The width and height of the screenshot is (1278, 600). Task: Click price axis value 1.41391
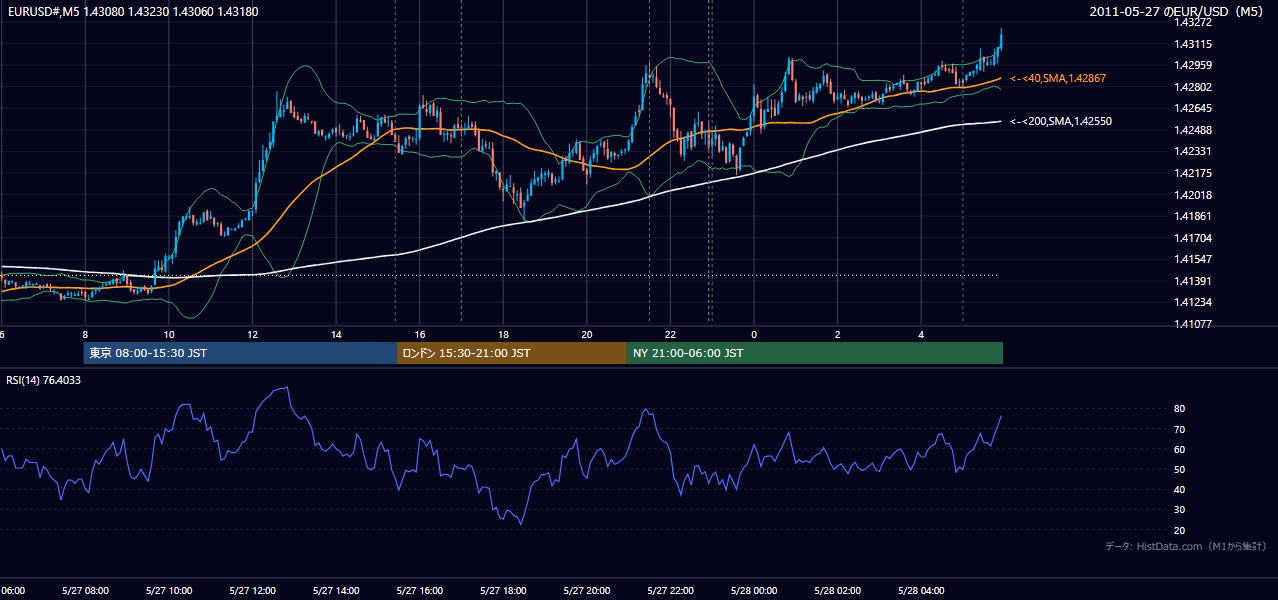pos(1193,281)
